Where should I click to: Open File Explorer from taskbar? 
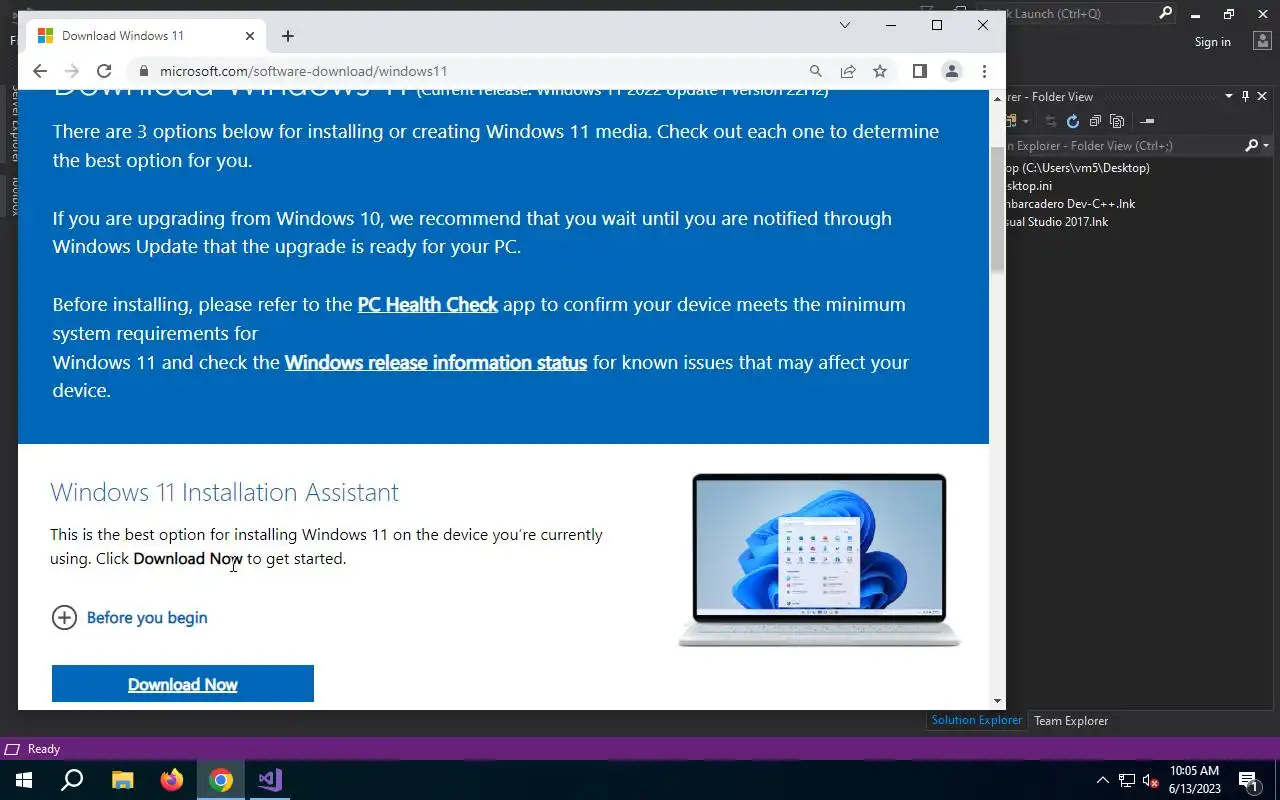[122, 780]
